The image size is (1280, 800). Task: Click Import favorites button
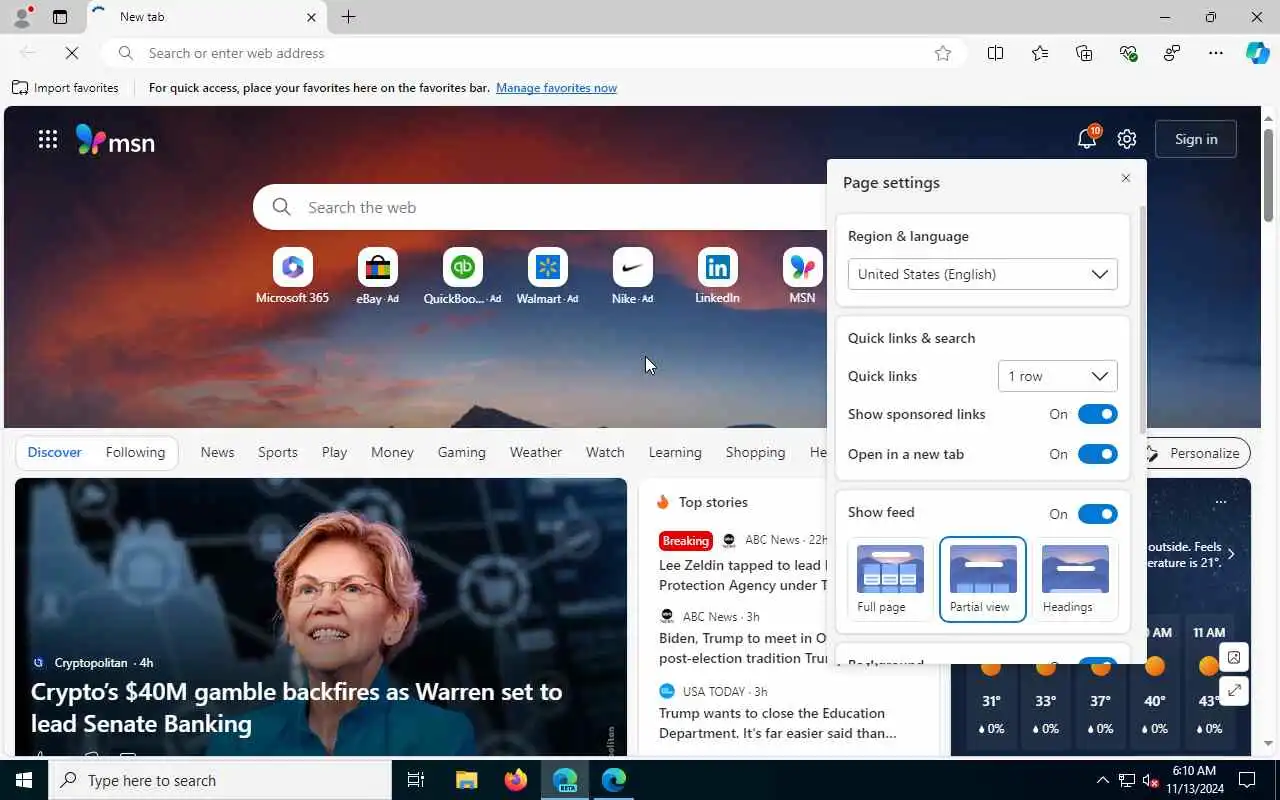[65, 88]
